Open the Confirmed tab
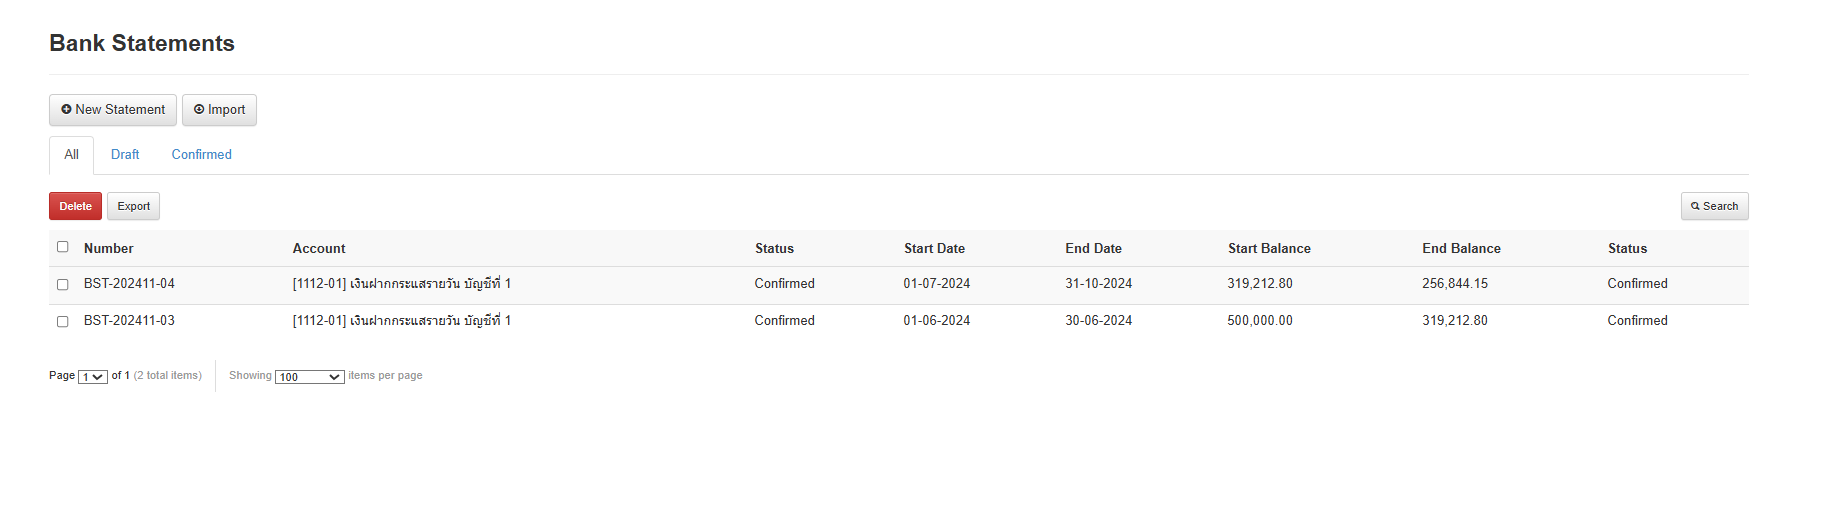Image resolution: width=1845 pixels, height=512 pixels. 201,155
